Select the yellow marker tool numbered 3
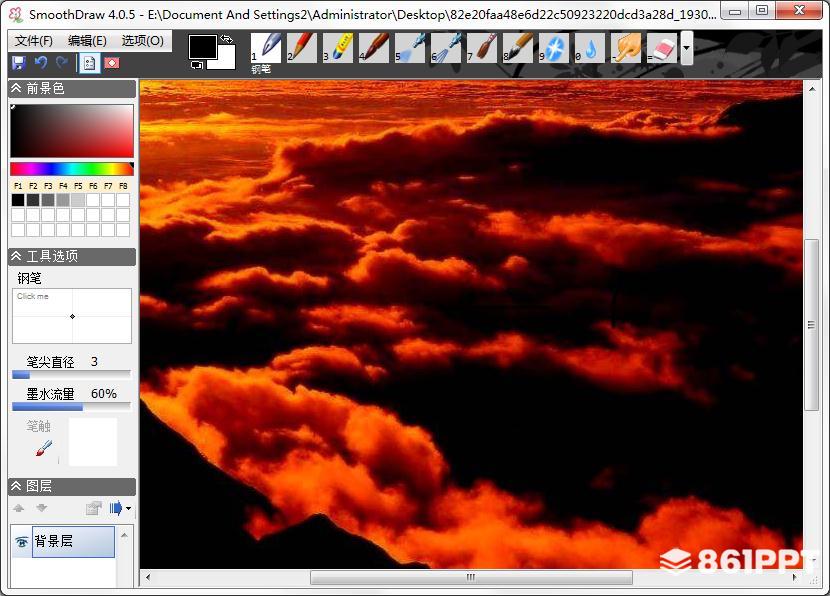The height and width of the screenshot is (596, 830). [338, 48]
